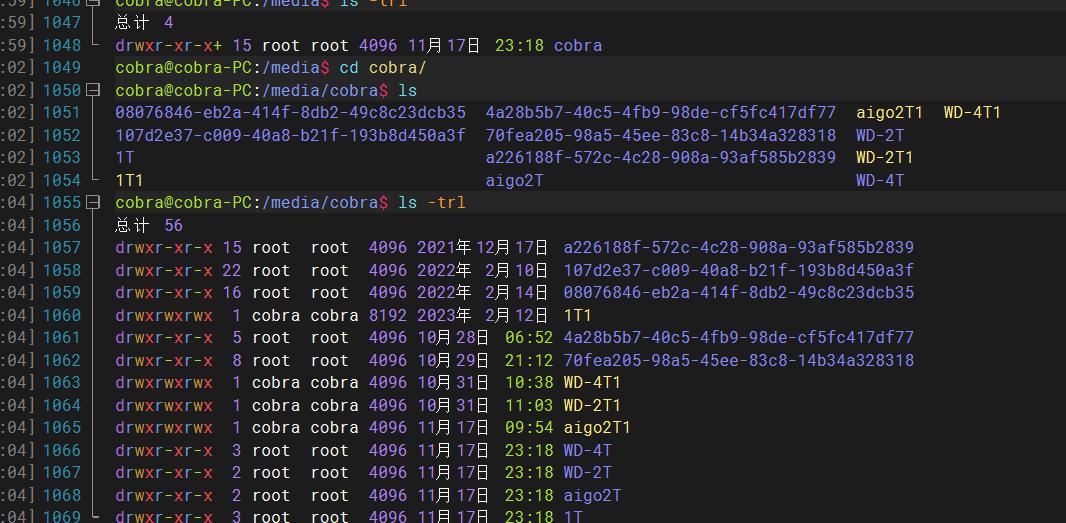Click the 'drwxrwxrwx' permissions on line 1065

(164, 428)
